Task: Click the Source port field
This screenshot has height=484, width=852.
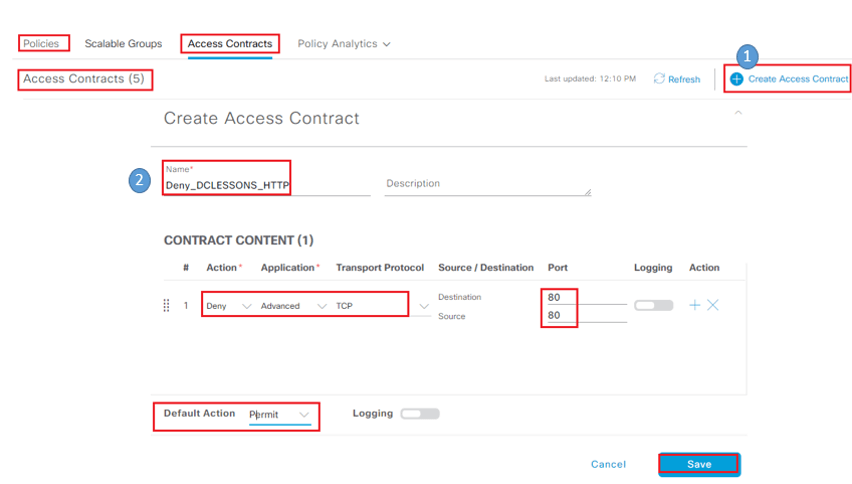Action: (587, 316)
